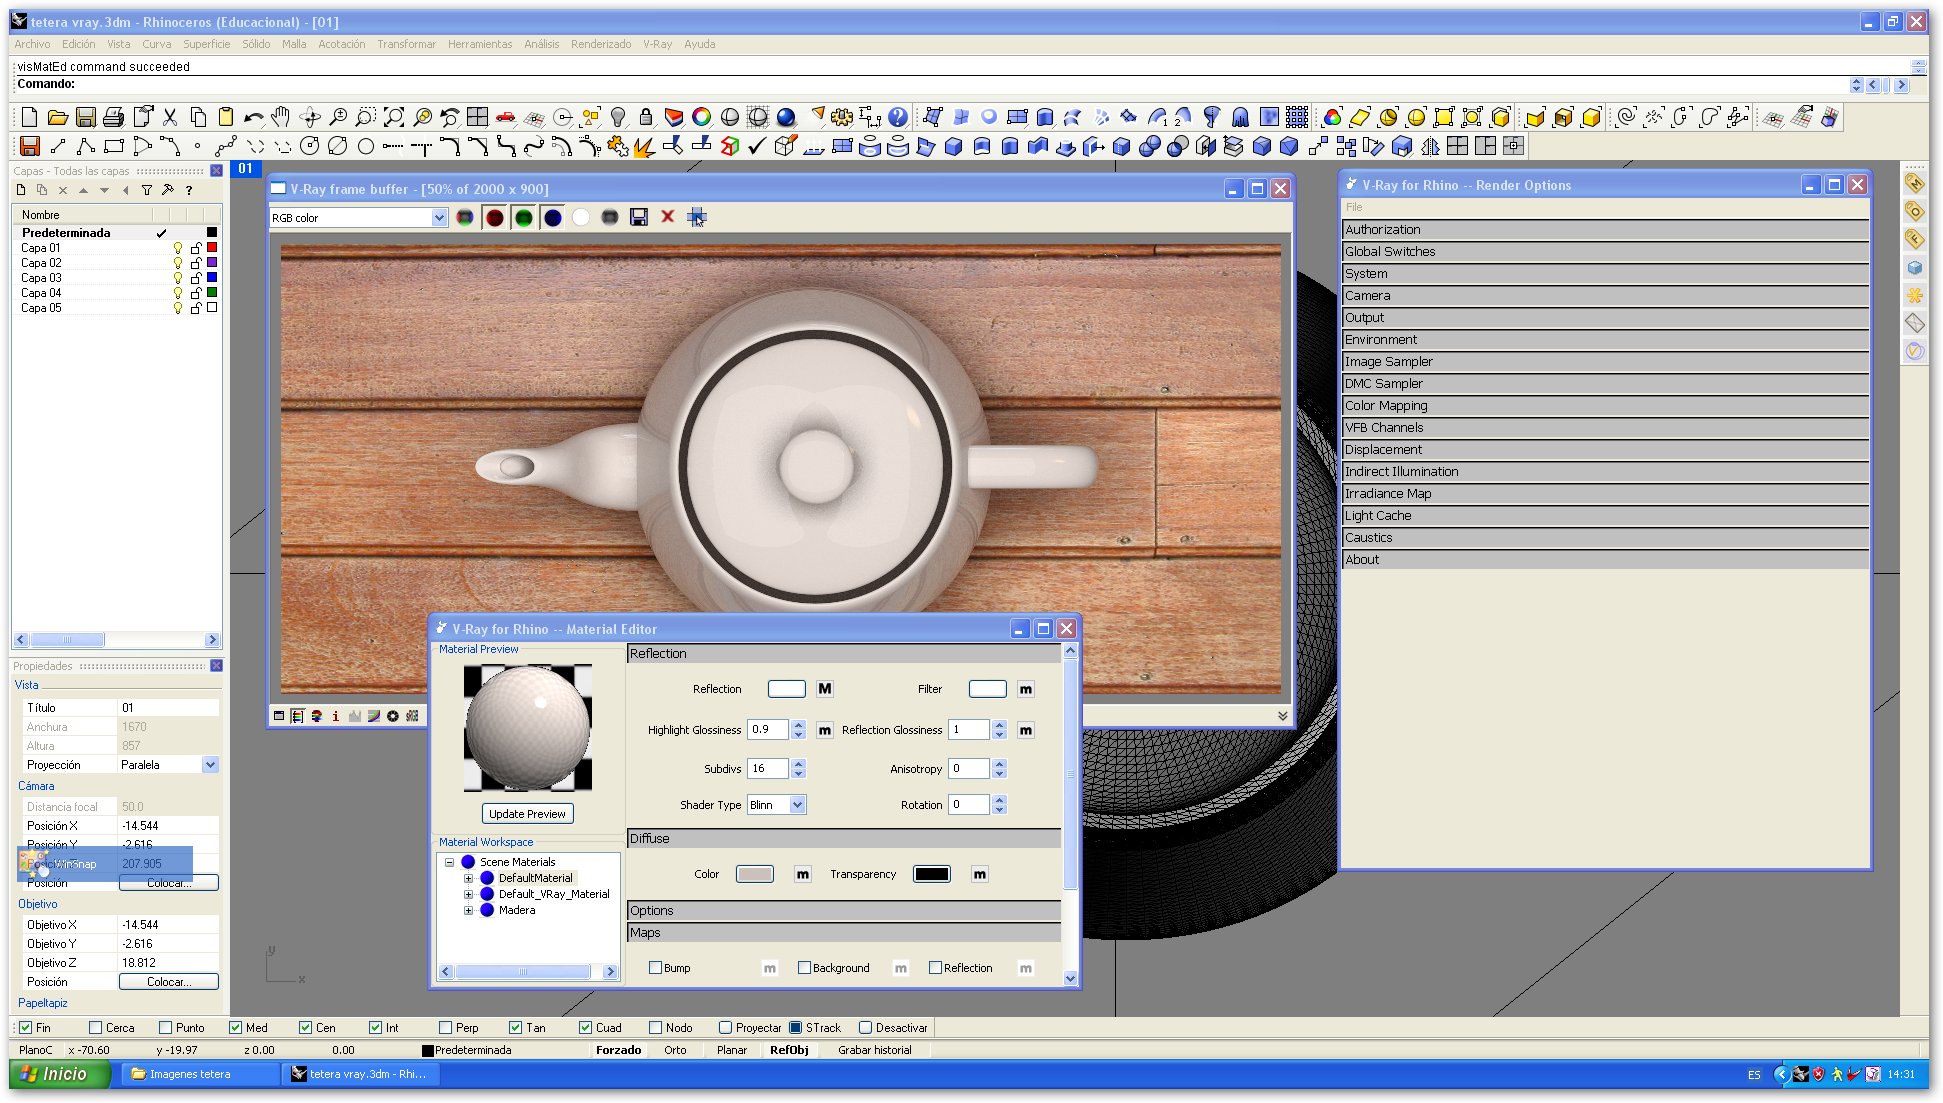Image resolution: width=1943 pixels, height=1103 pixels.
Task: Check the Bump map checkbox
Action: coord(656,967)
